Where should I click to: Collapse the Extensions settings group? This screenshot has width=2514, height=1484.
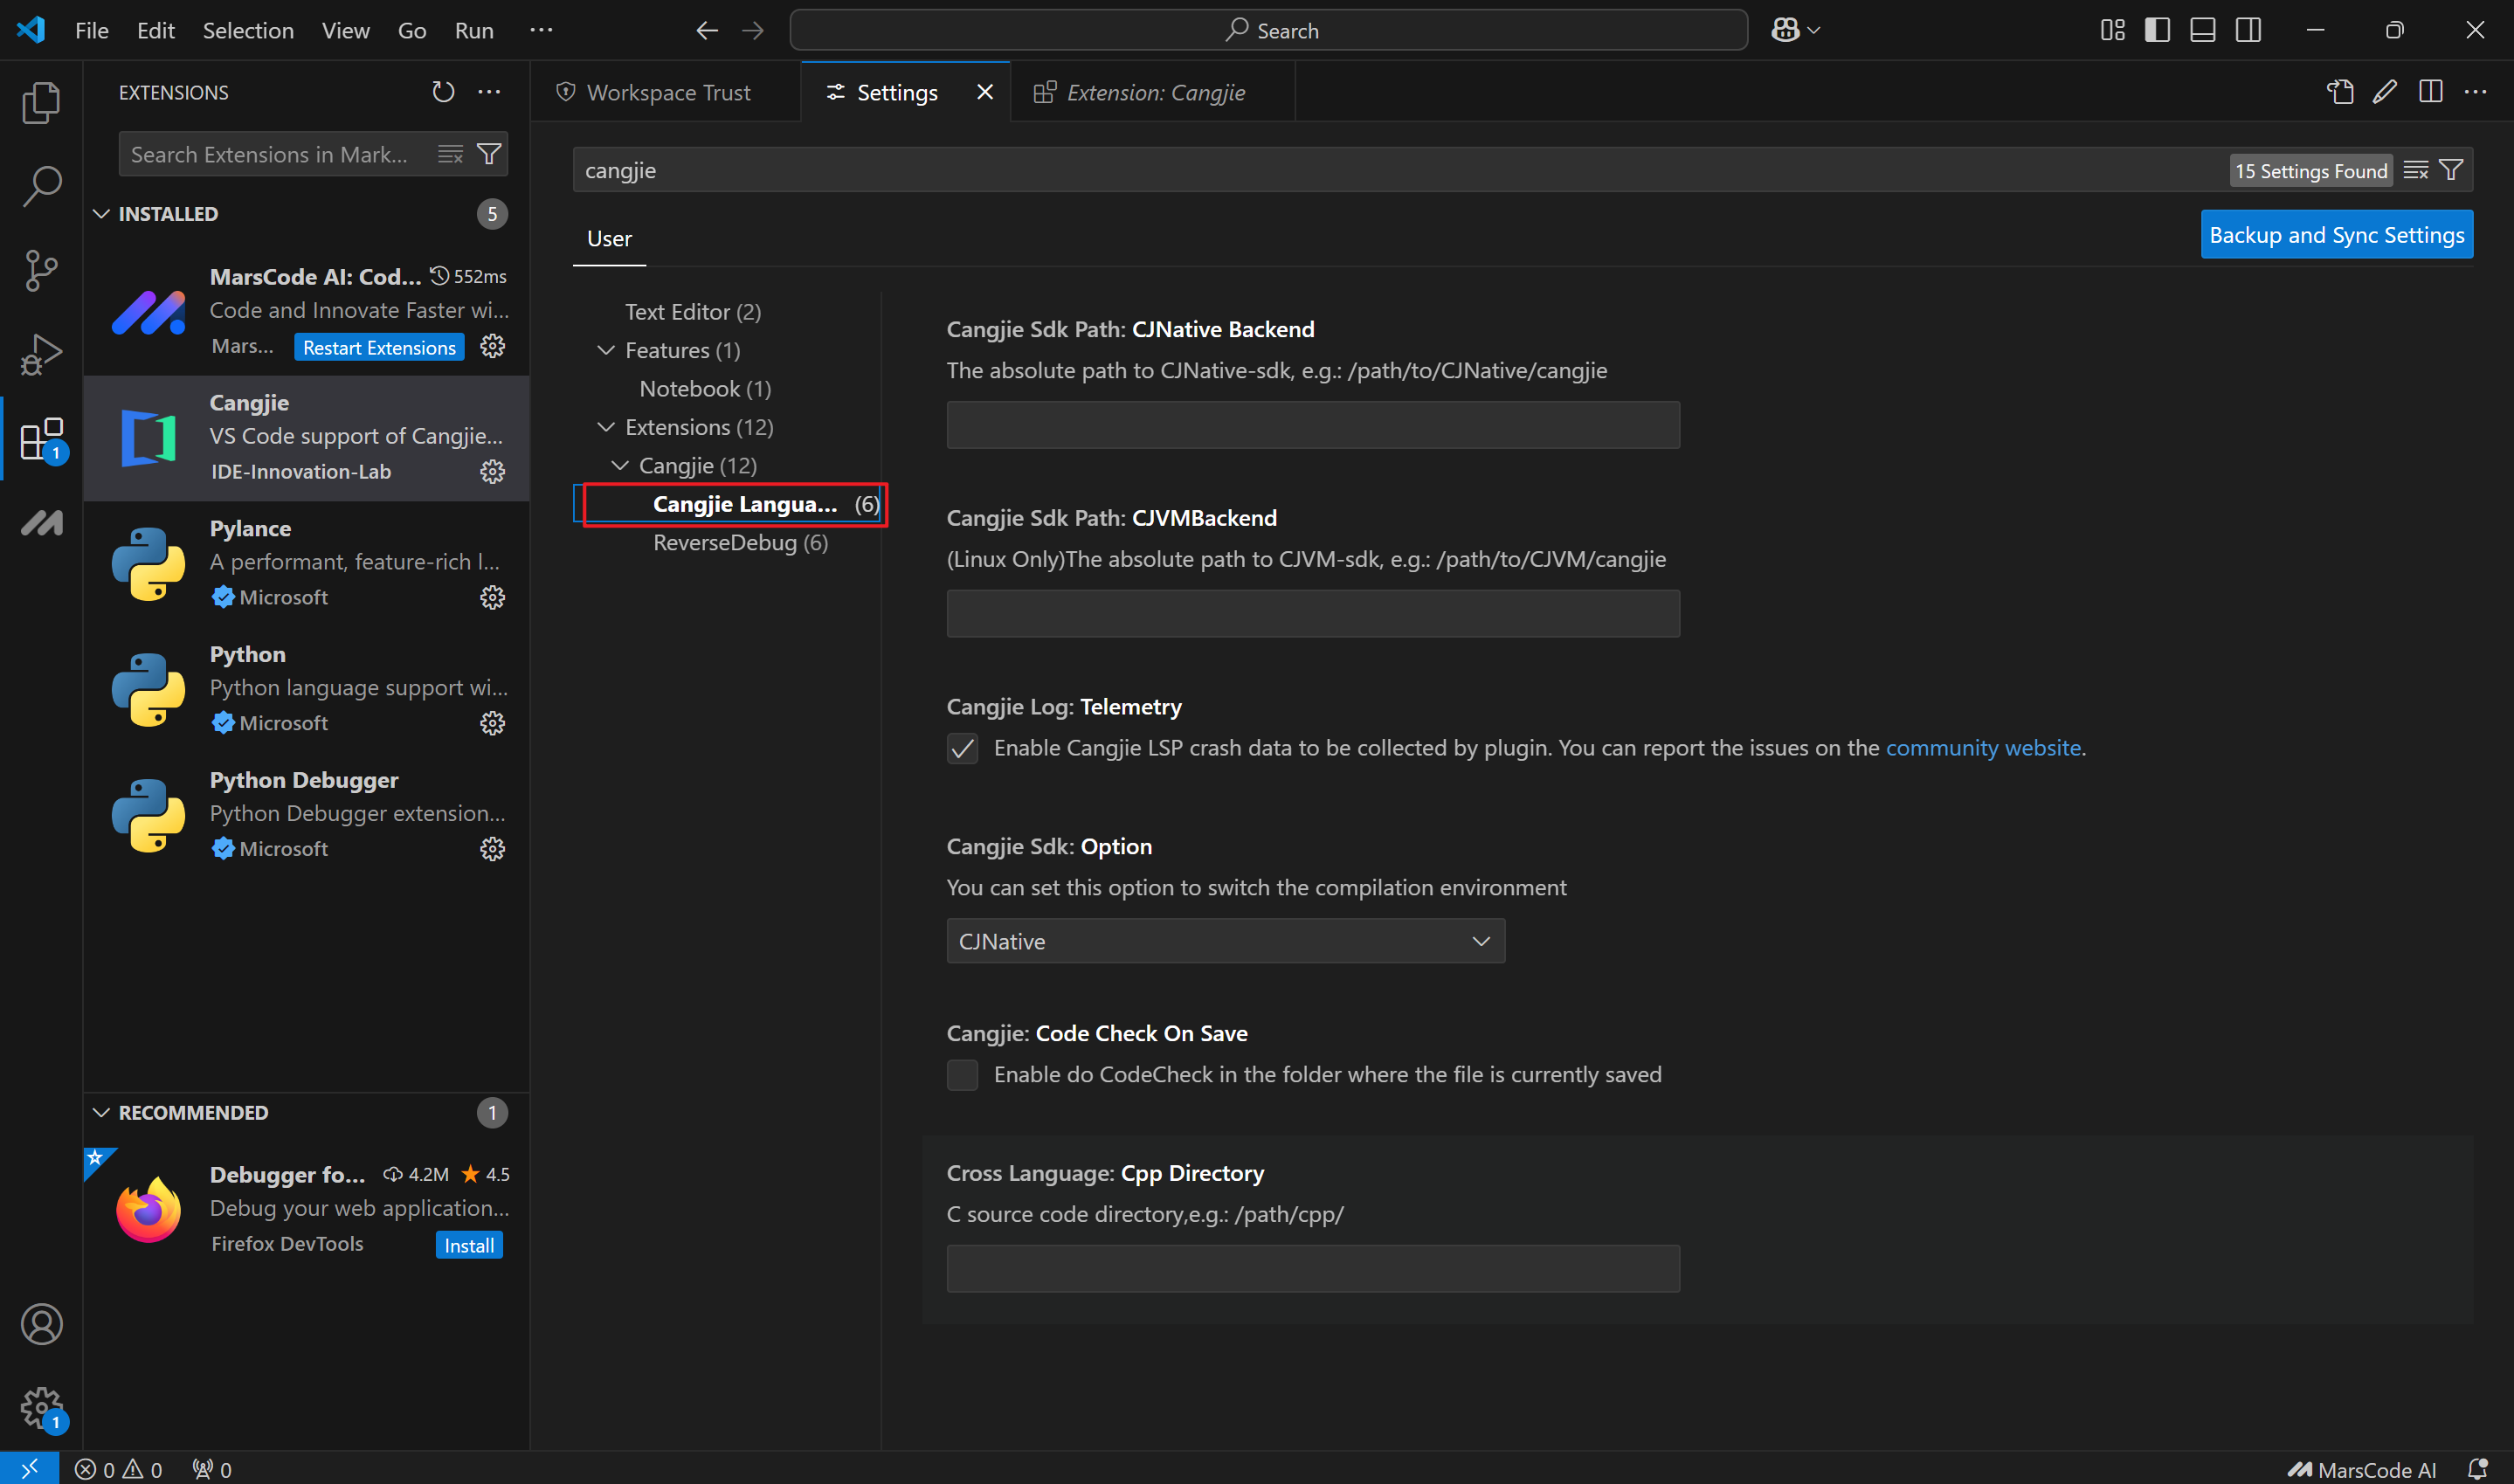[606, 427]
